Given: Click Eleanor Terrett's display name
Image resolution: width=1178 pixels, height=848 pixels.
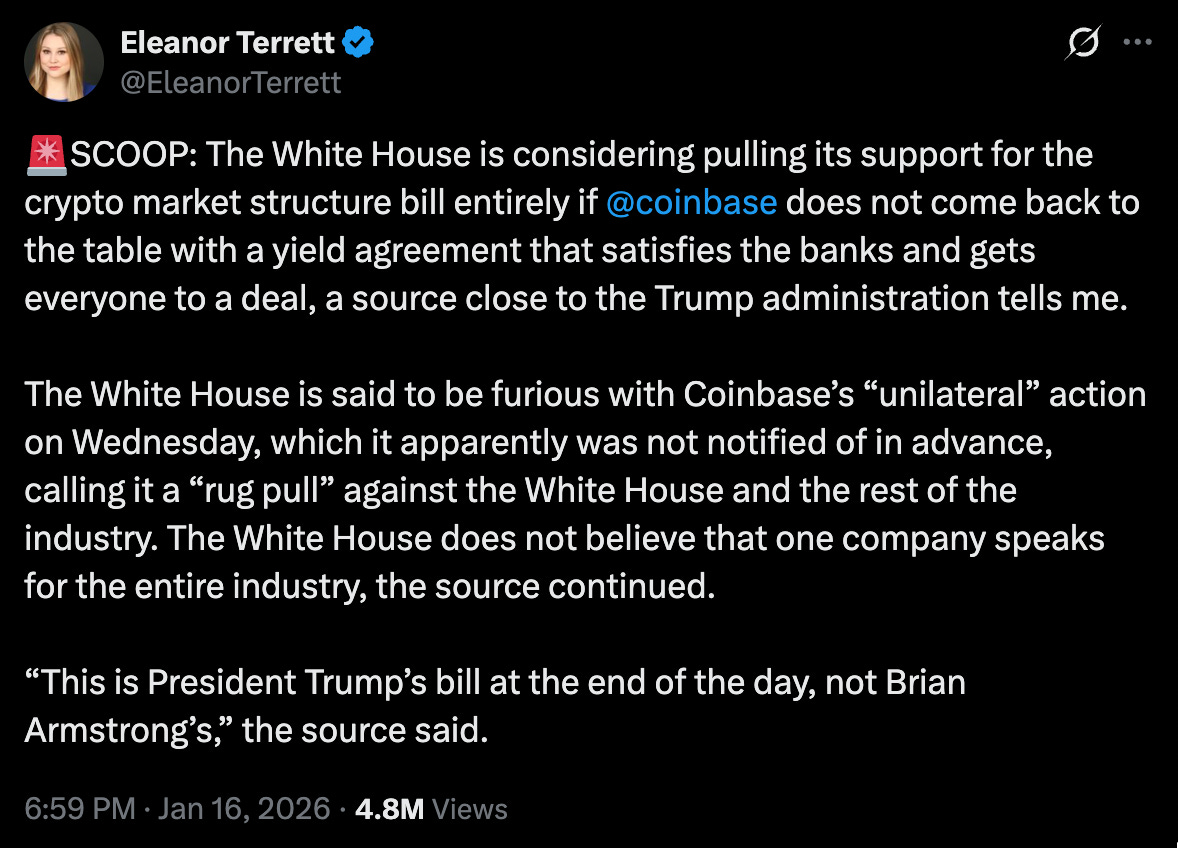Looking at the screenshot, I should [228, 42].
